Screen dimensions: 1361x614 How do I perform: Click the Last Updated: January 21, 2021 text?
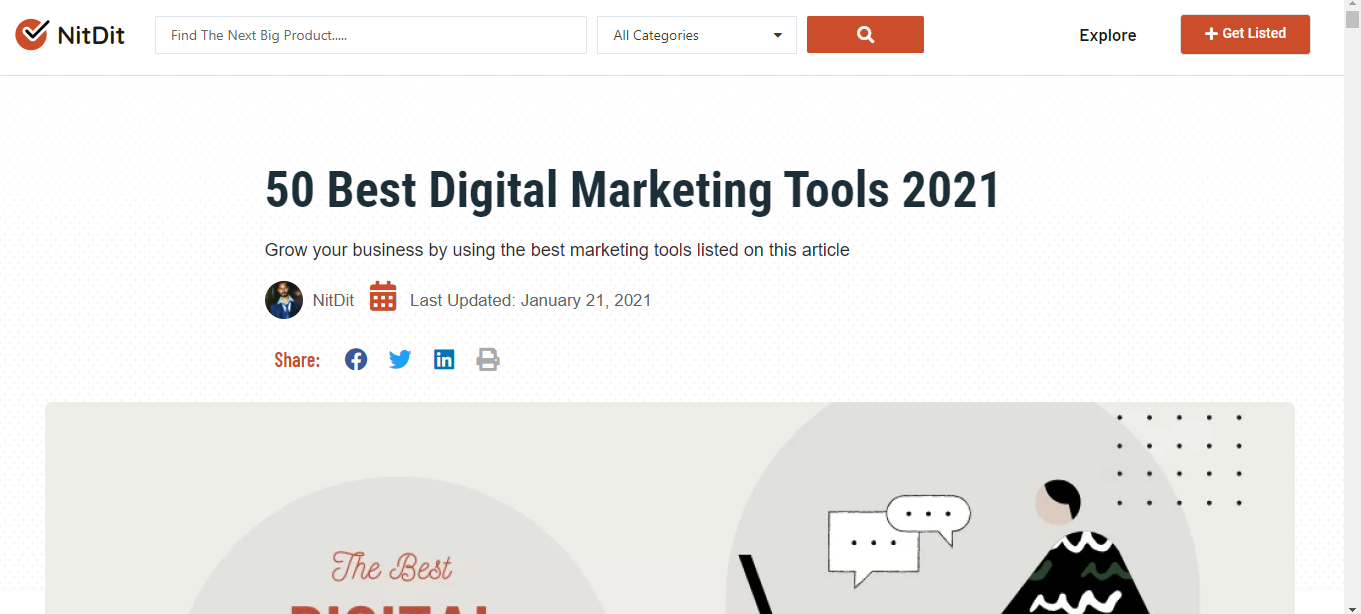pos(531,300)
